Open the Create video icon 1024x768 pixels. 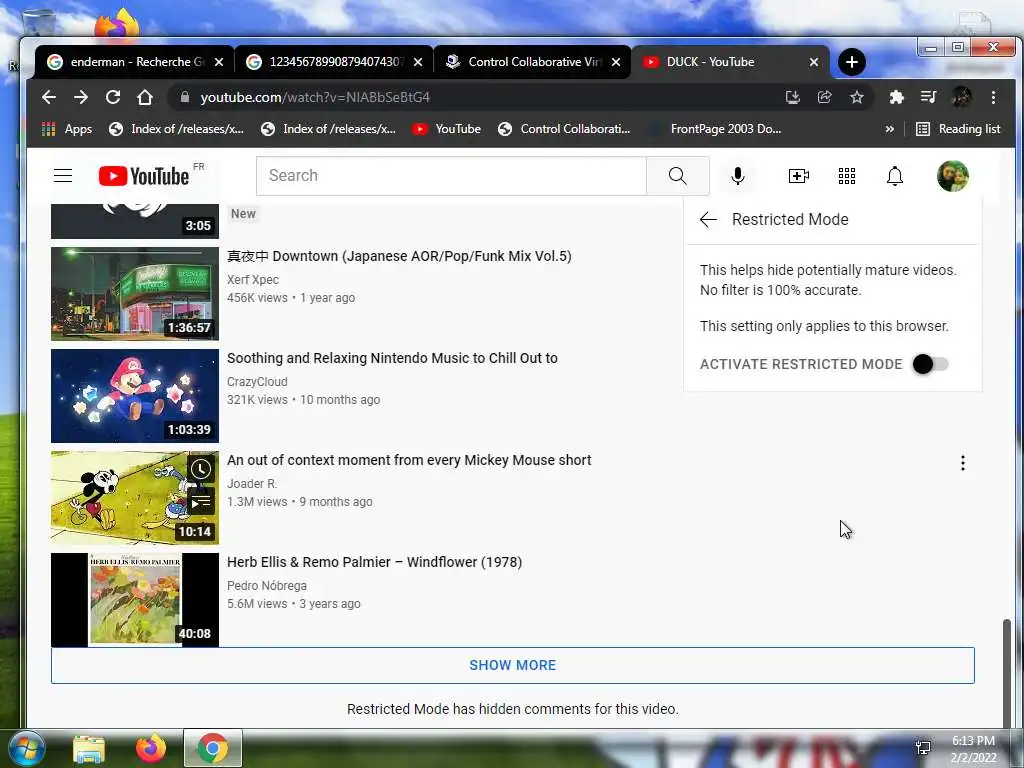(x=799, y=176)
